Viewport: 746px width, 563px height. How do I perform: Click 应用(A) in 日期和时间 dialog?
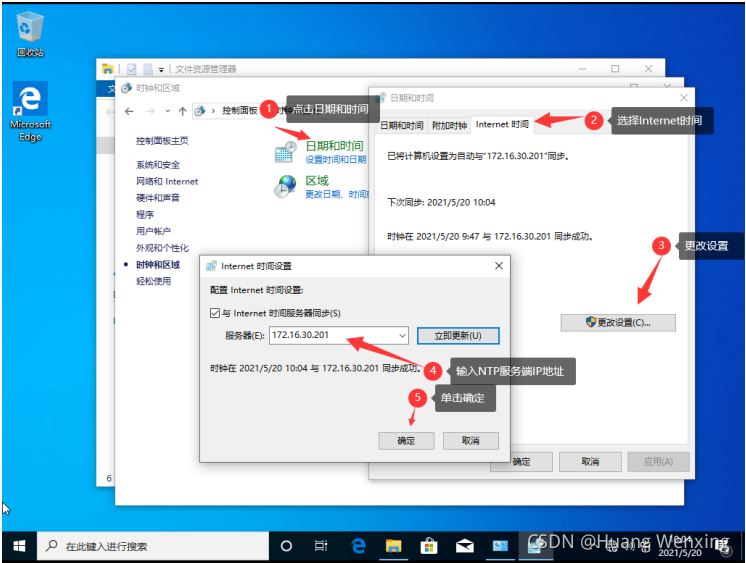click(x=658, y=462)
